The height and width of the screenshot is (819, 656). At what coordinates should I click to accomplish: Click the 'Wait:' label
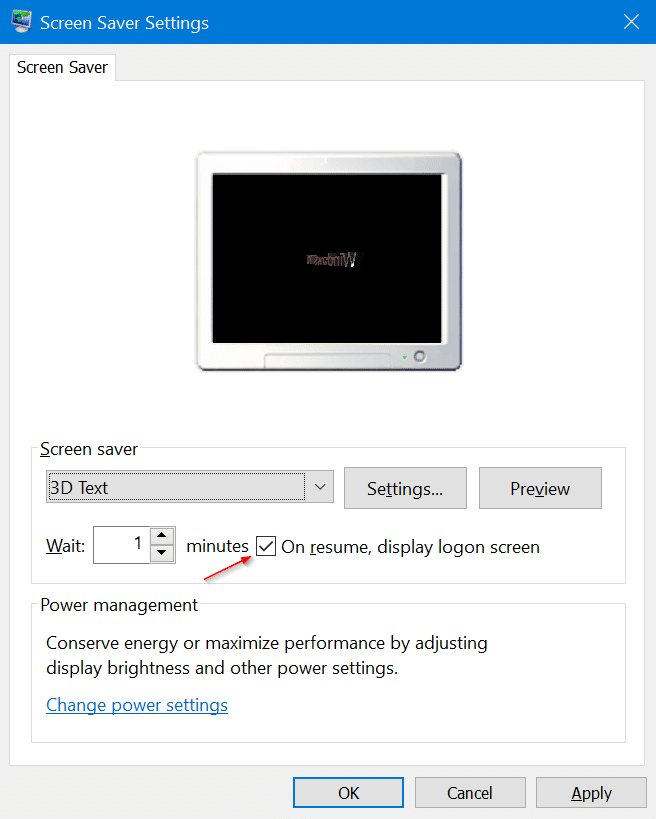point(65,546)
